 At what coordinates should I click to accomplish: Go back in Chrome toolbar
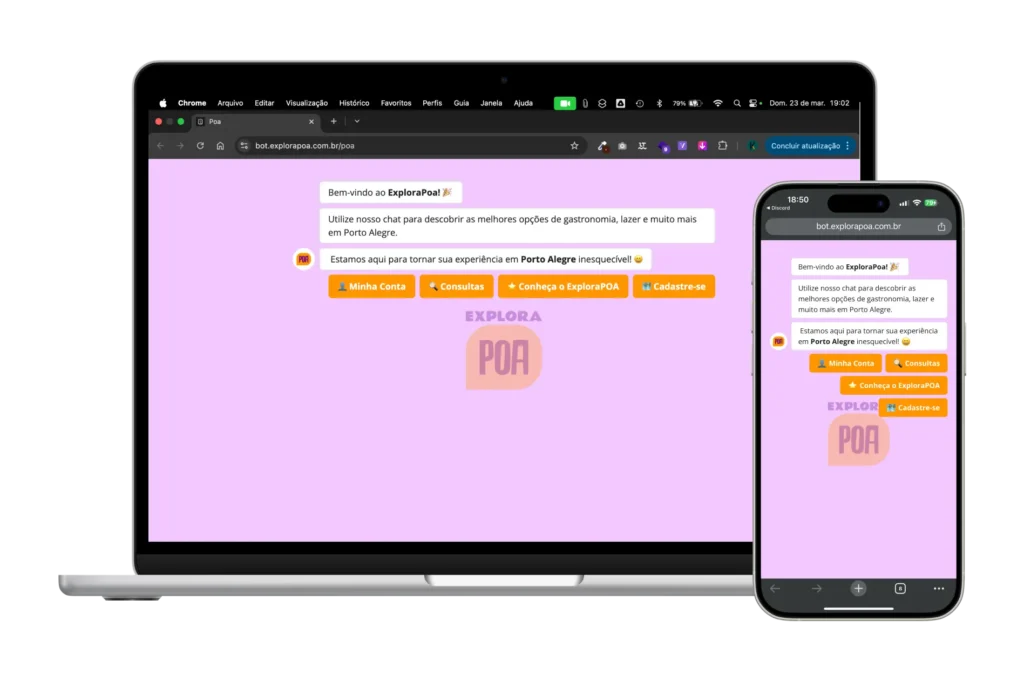tap(161, 146)
